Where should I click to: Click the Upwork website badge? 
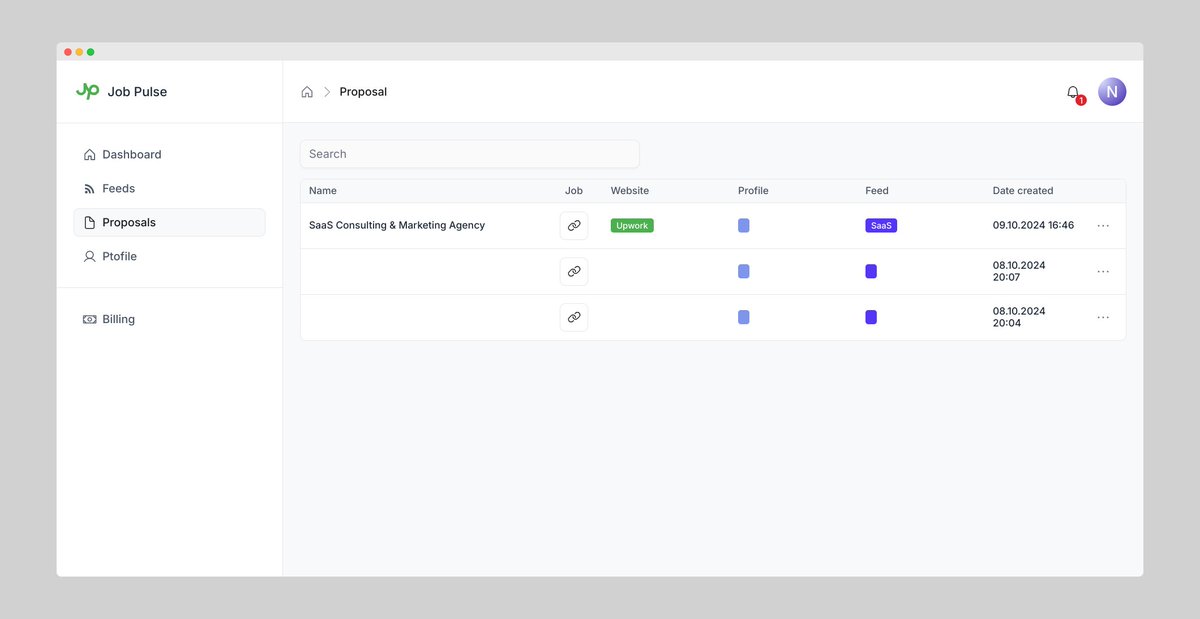(632, 226)
